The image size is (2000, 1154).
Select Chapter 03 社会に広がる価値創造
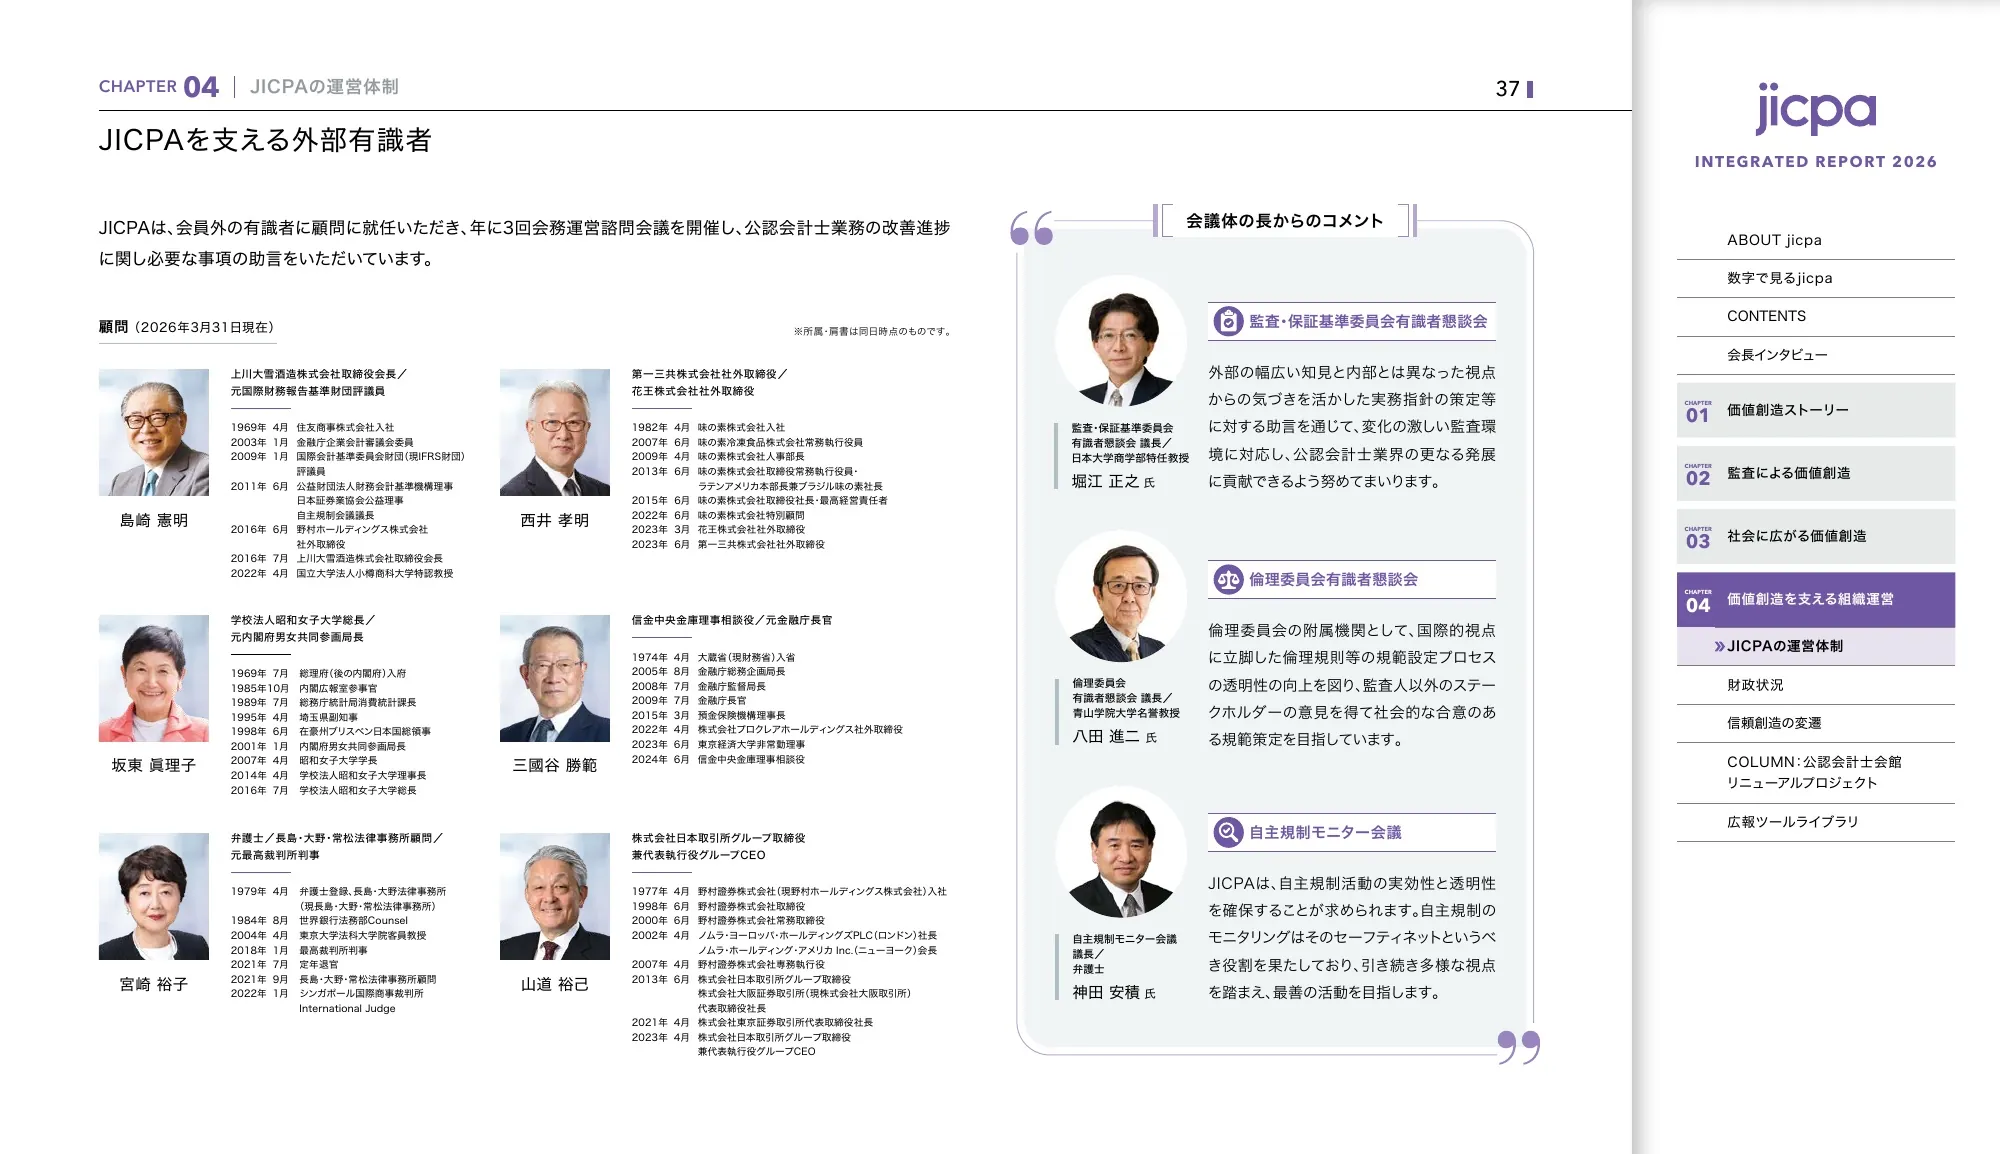point(1815,536)
